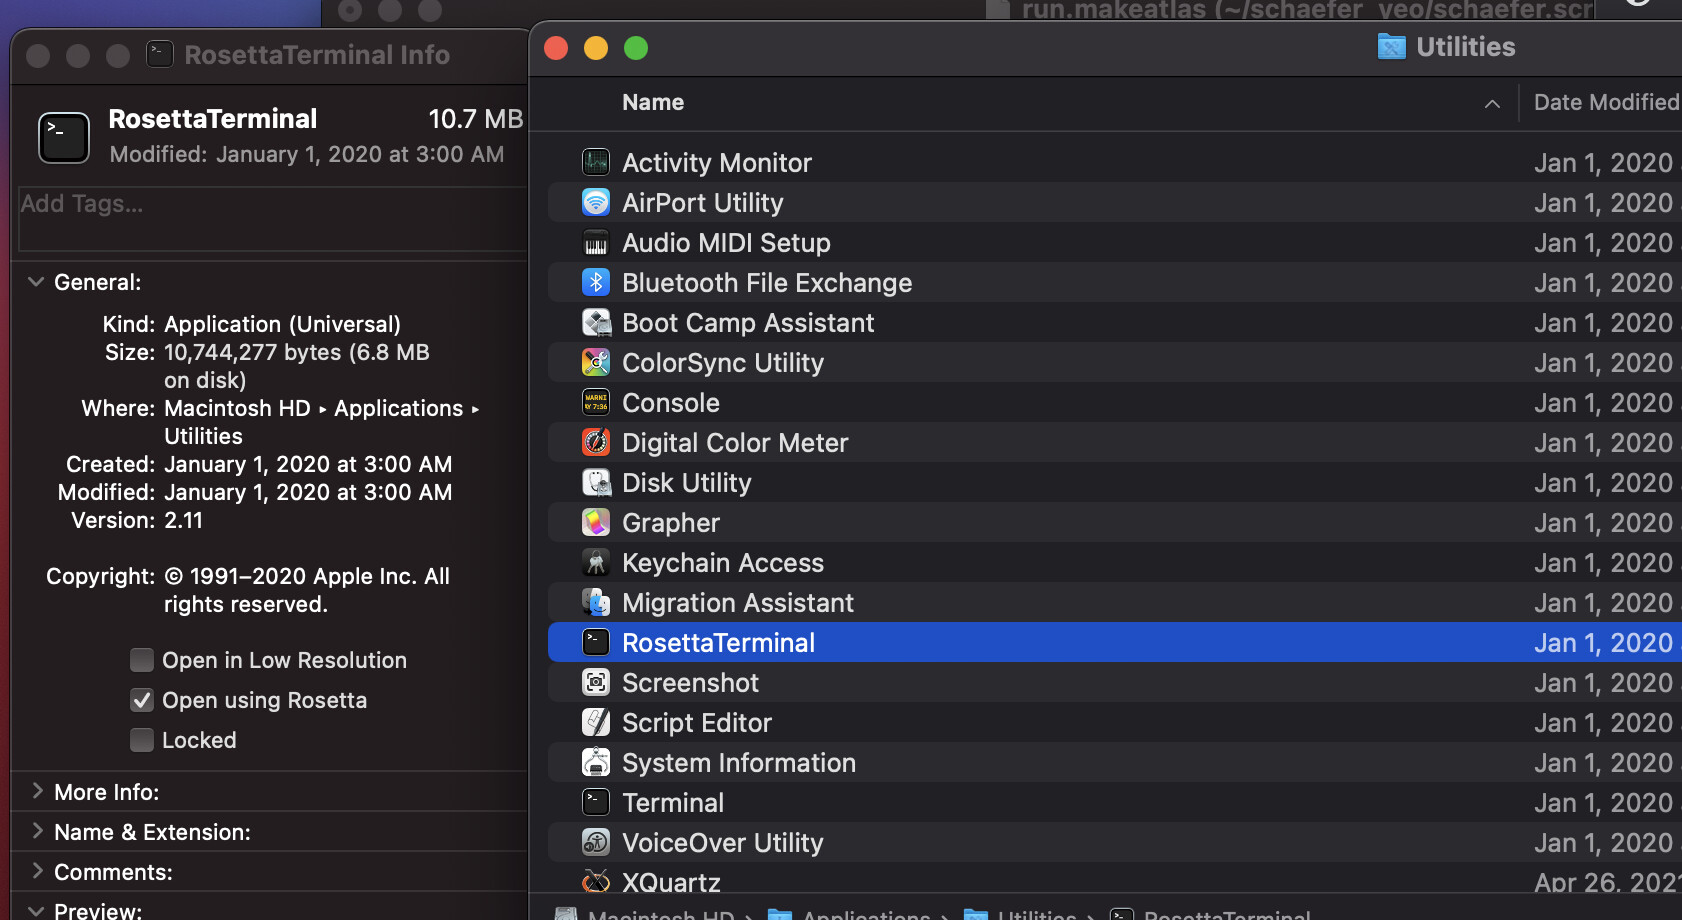Click the Kind: Application (Universal) value

point(282,324)
